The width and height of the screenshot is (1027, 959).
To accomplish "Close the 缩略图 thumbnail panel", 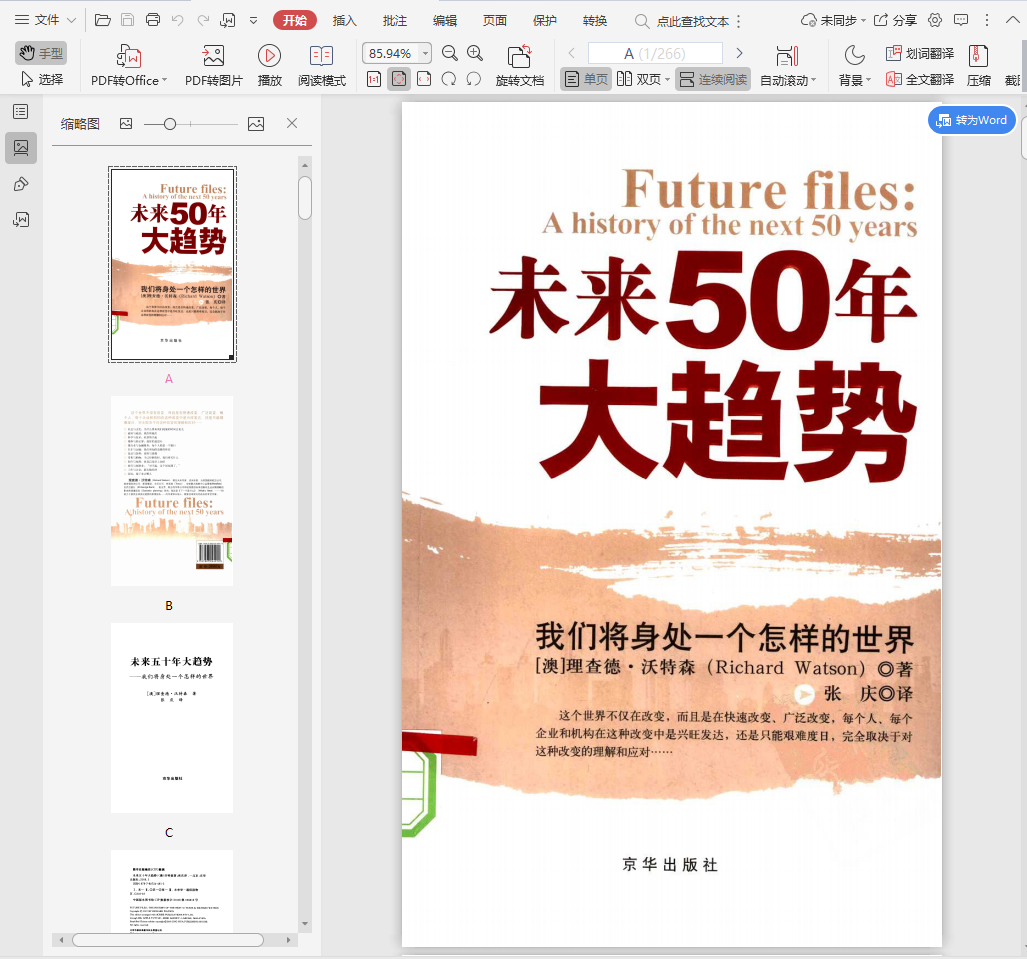I will [292, 123].
